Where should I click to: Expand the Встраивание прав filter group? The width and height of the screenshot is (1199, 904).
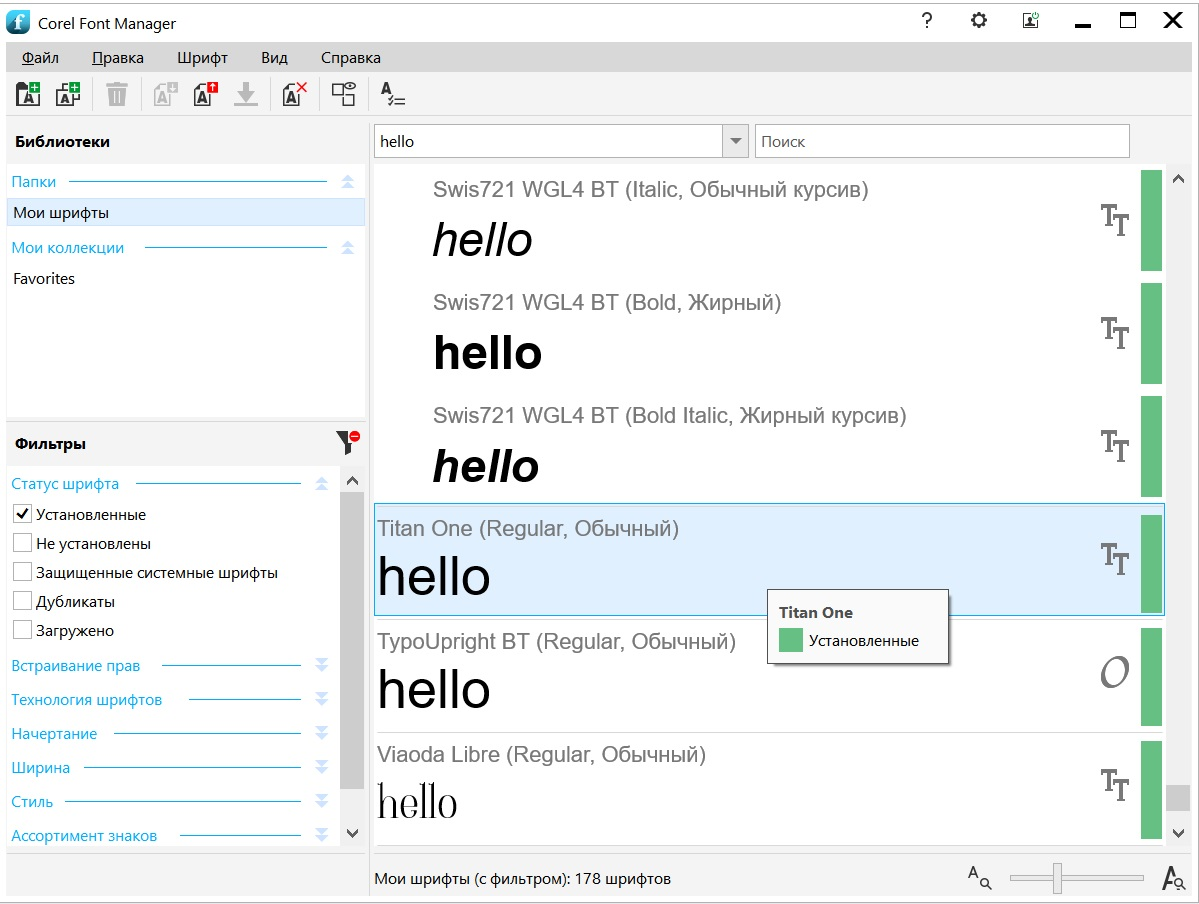pyautogui.click(x=321, y=665)
